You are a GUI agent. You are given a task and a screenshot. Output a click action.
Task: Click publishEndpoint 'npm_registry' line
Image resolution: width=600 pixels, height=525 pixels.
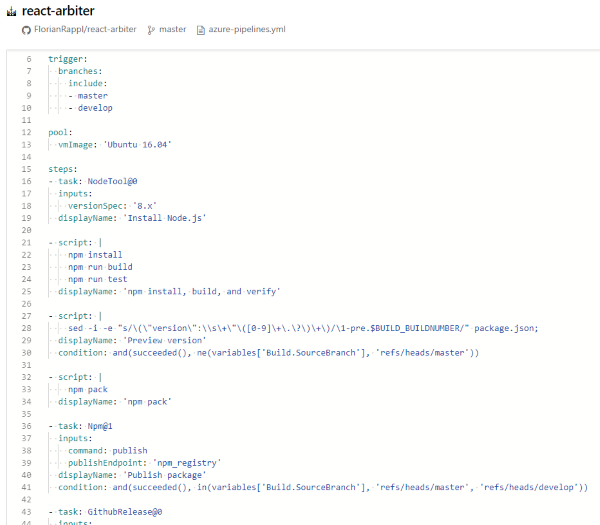(x=144, y=463)
